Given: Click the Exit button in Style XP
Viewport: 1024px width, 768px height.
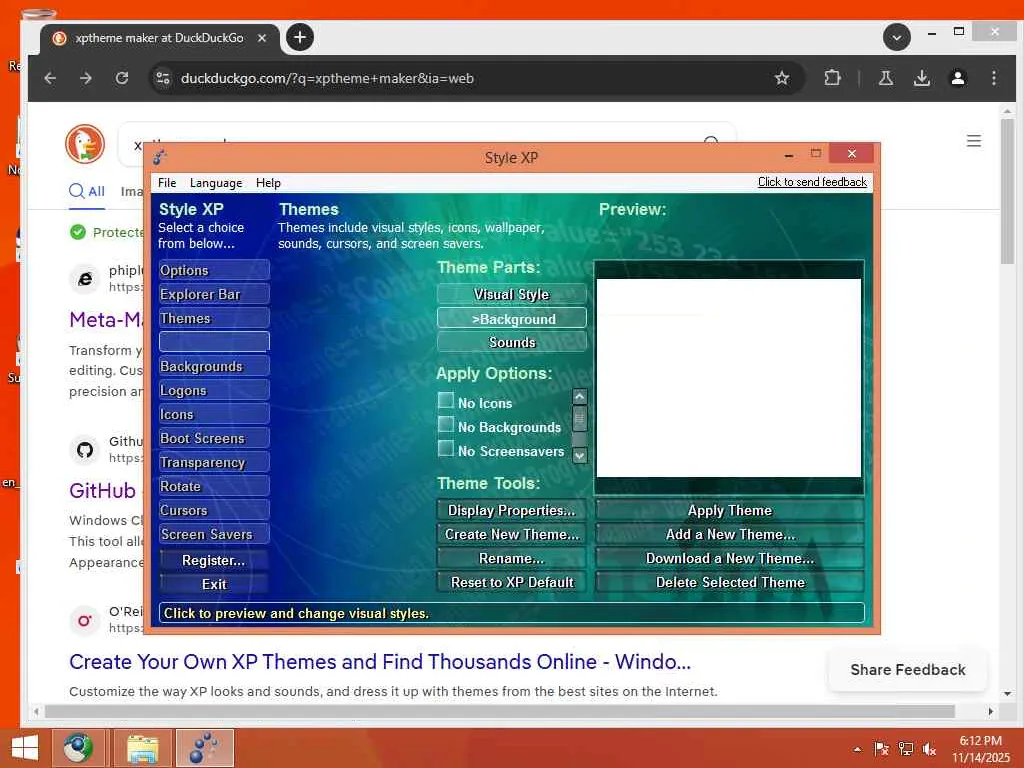Looking at the screenshot, I should click(214, 584).
